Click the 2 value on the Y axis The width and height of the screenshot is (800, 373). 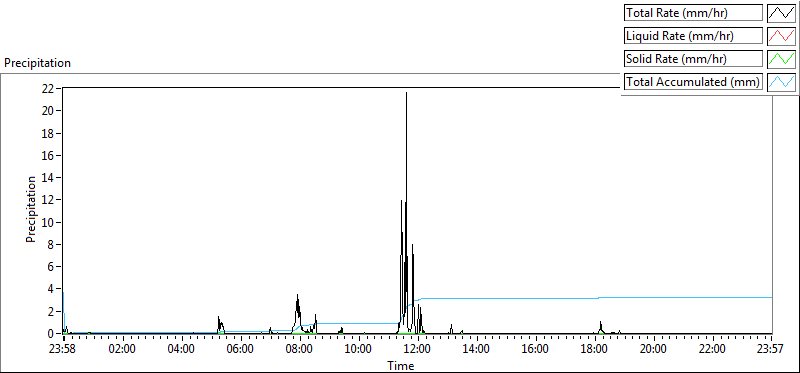(52, 312)
